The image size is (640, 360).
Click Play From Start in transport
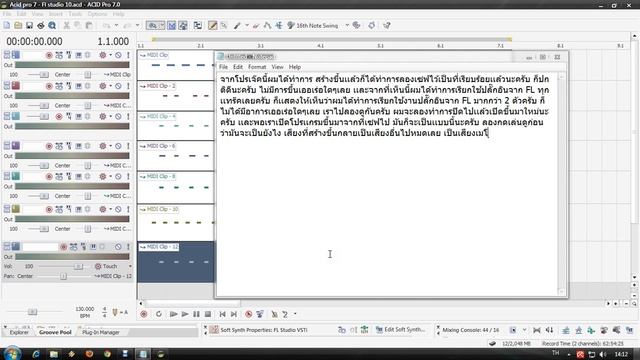click(173, 314)
